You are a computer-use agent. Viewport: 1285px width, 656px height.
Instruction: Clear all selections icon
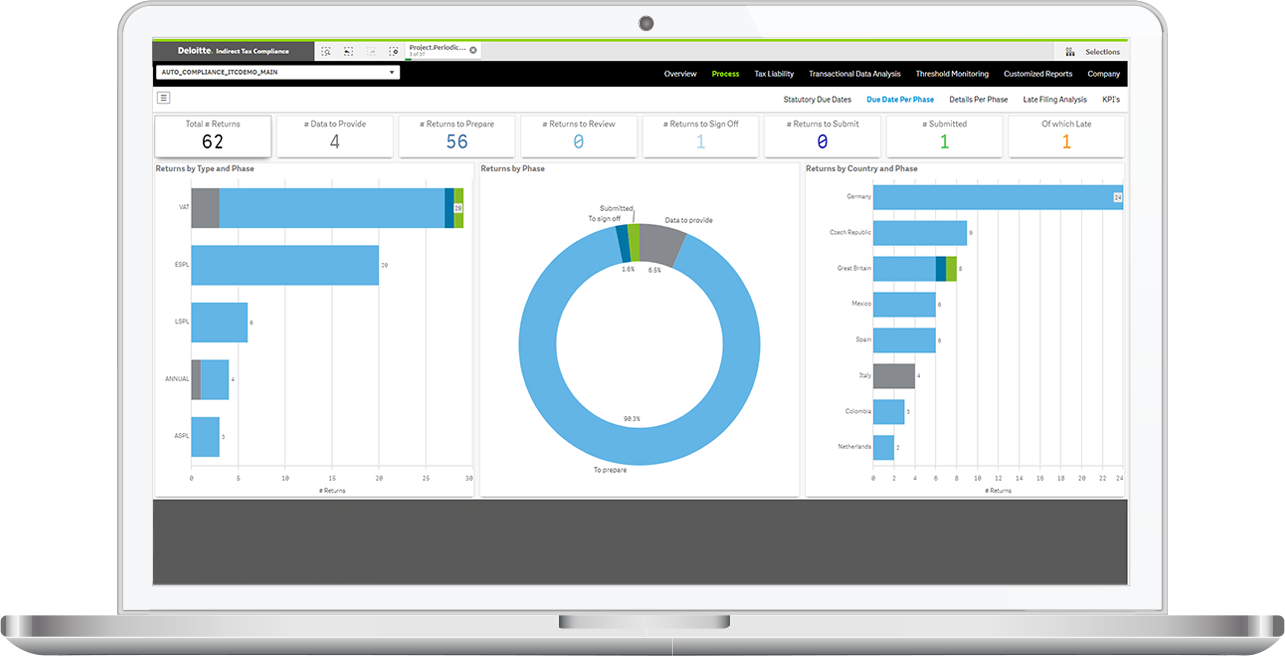coord(394,51)
